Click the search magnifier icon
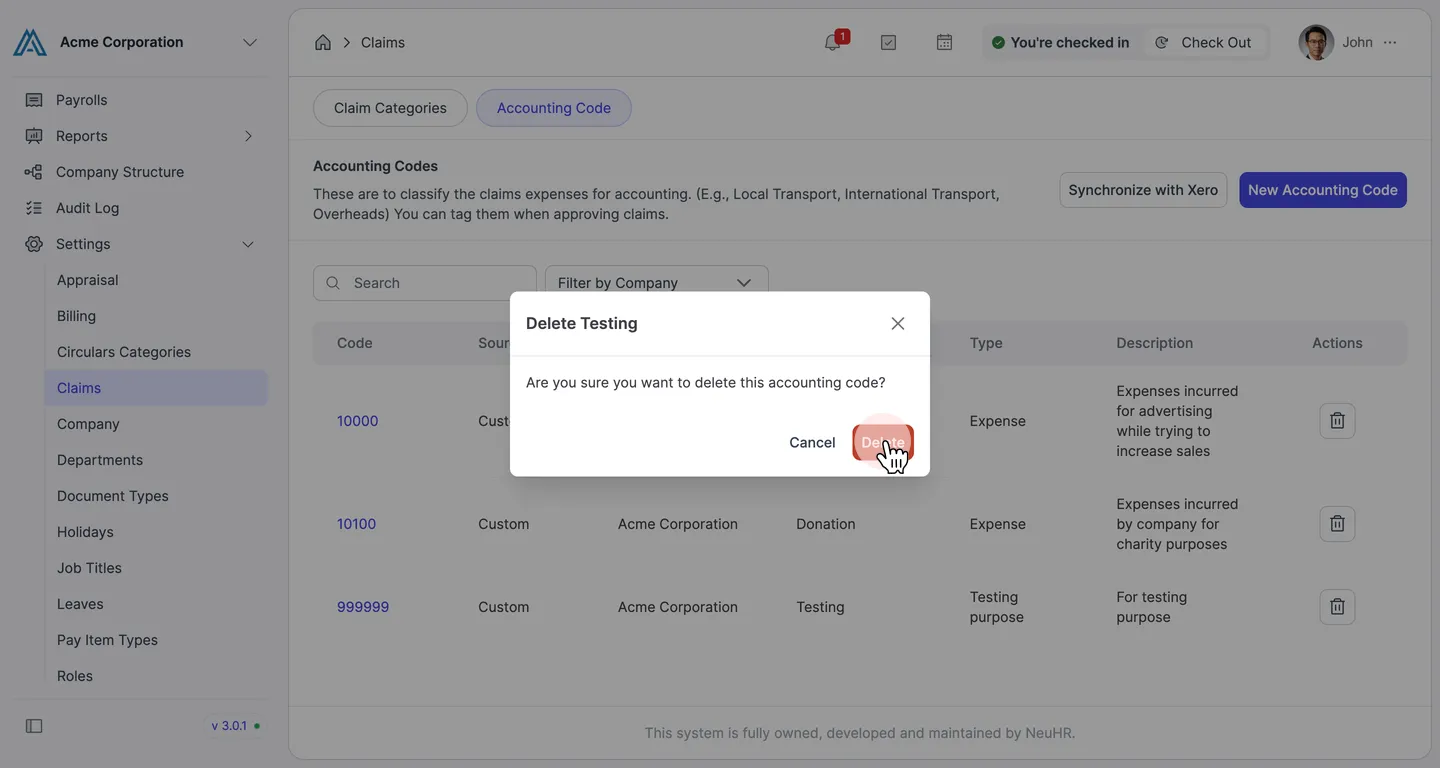 click(333, 283)
